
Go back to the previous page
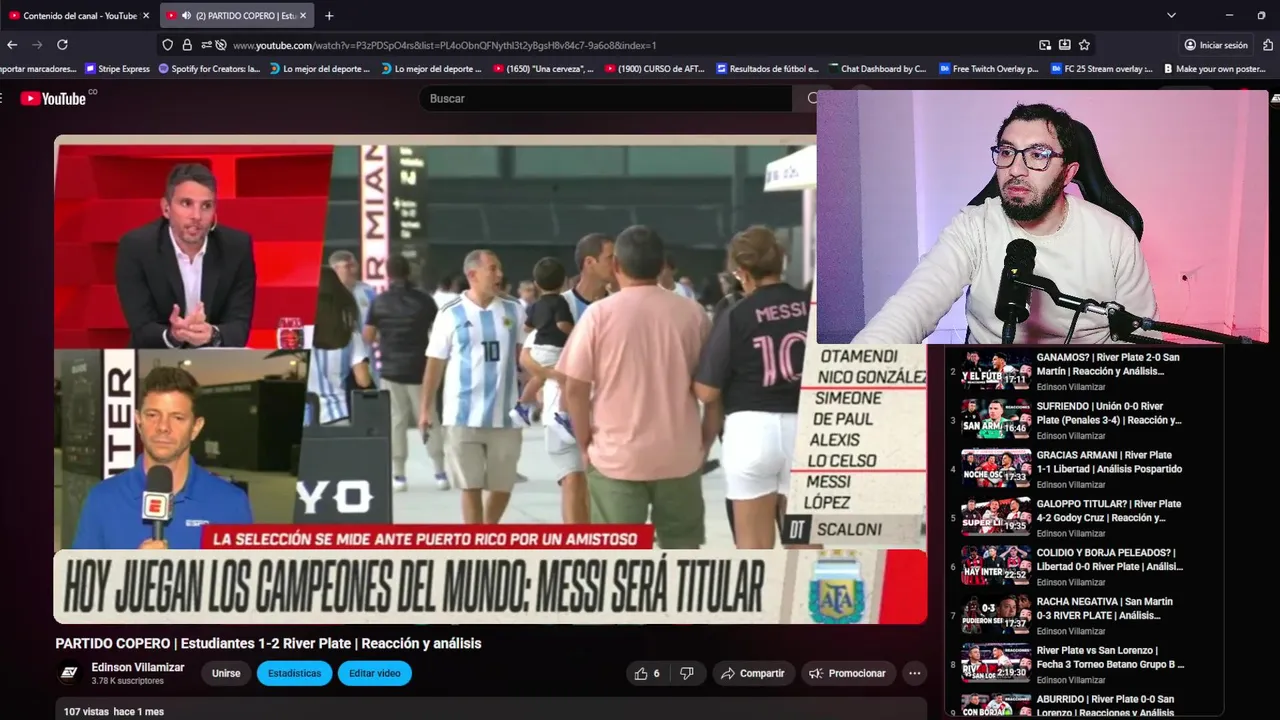[x=12, y=45]
